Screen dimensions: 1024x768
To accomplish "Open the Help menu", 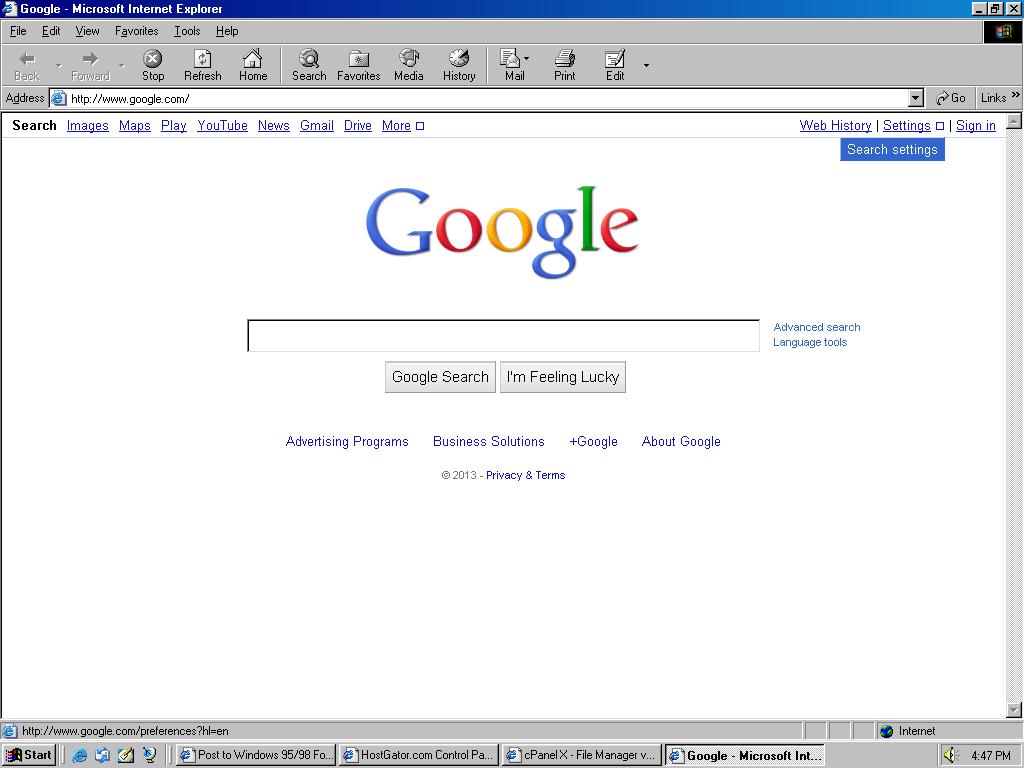I will (227, 31).
